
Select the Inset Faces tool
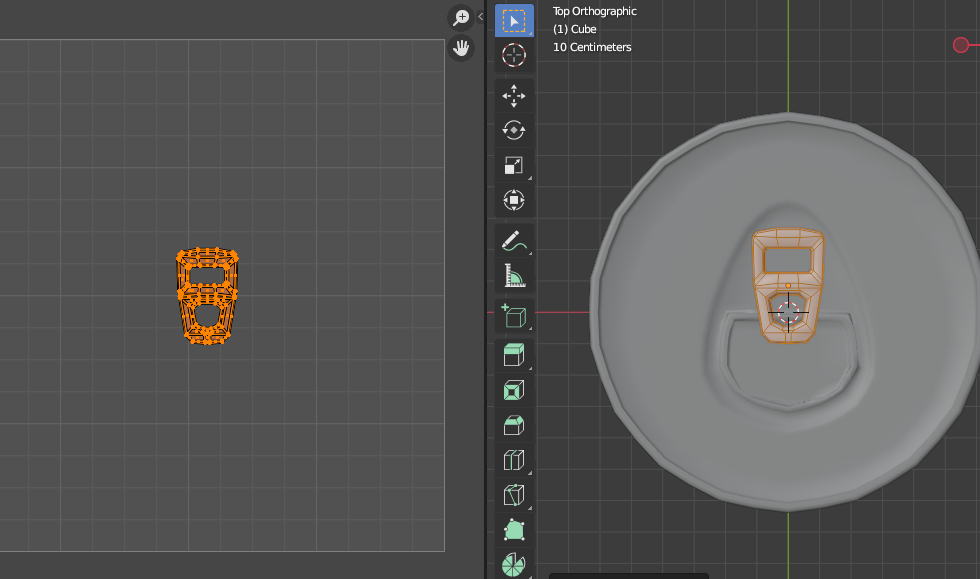pyautogui.click(x=514, y=390)
